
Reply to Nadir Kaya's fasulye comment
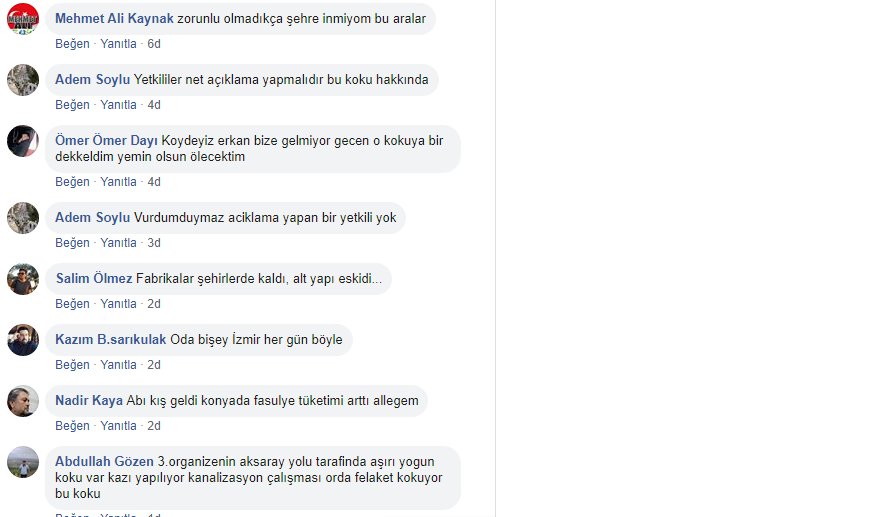(x=118, y=426)
